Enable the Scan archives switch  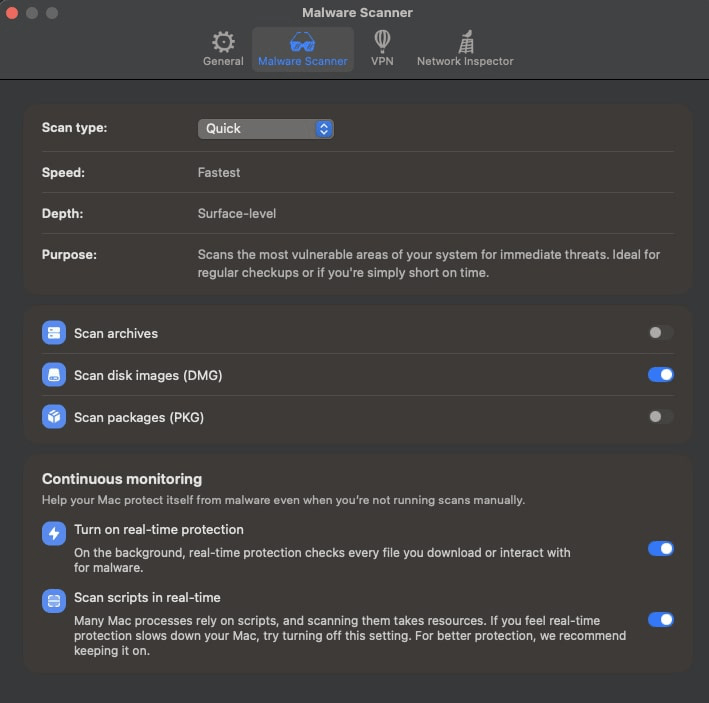[661, 333]
